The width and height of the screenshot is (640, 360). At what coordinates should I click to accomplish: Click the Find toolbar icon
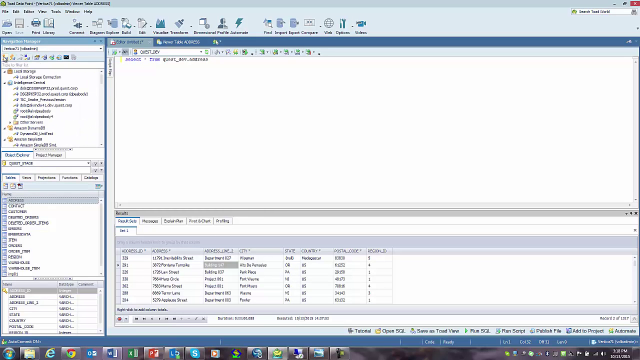pyautogui.click(x=268, y=27)
